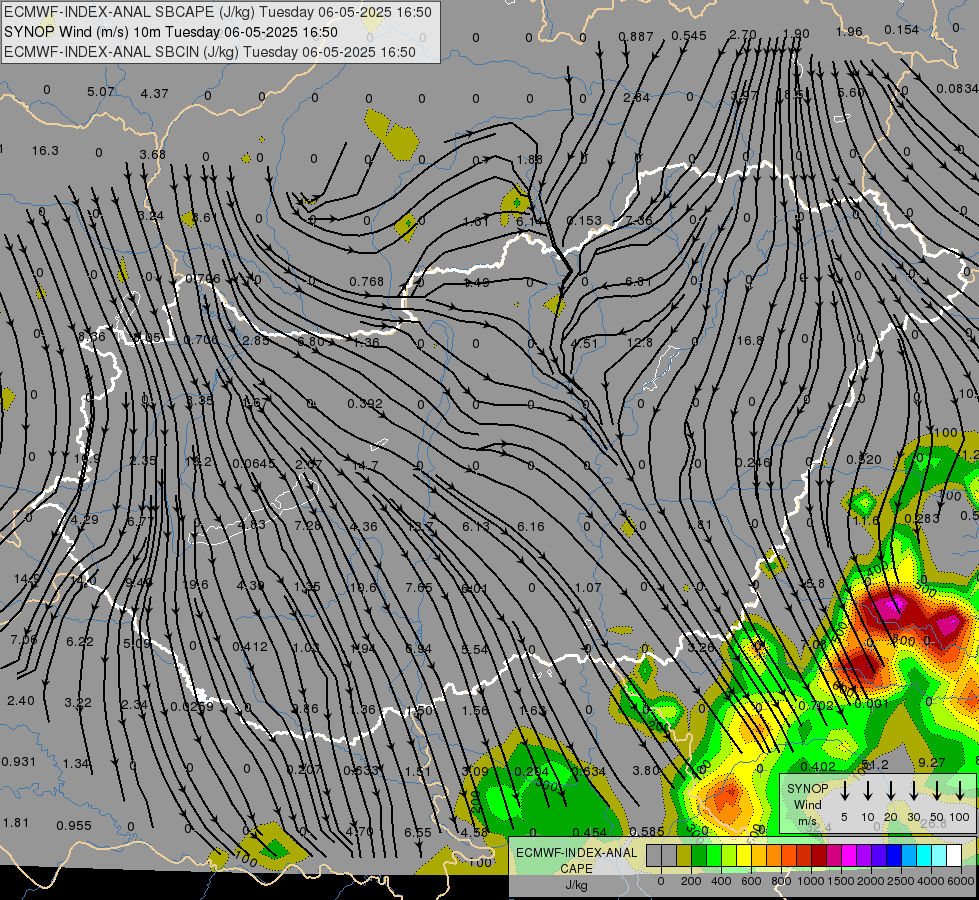Click the 0.412 value on the map
This screenshot has height=900, width=979.
click(250, 646)
